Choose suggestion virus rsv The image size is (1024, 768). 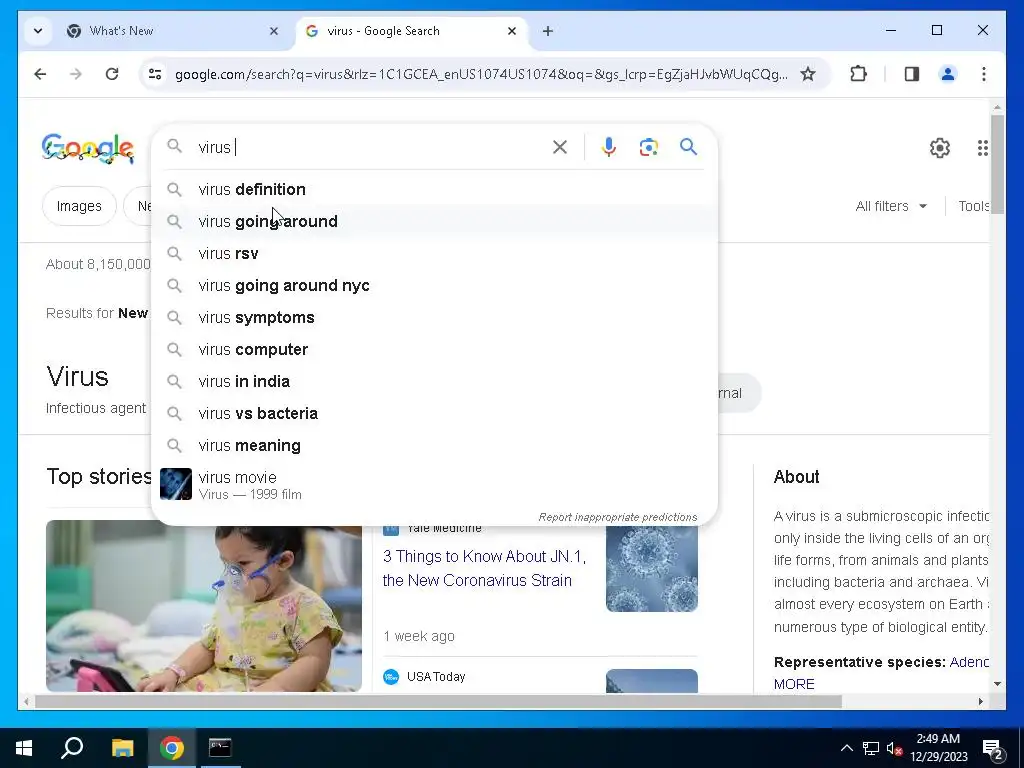point(434,253)
